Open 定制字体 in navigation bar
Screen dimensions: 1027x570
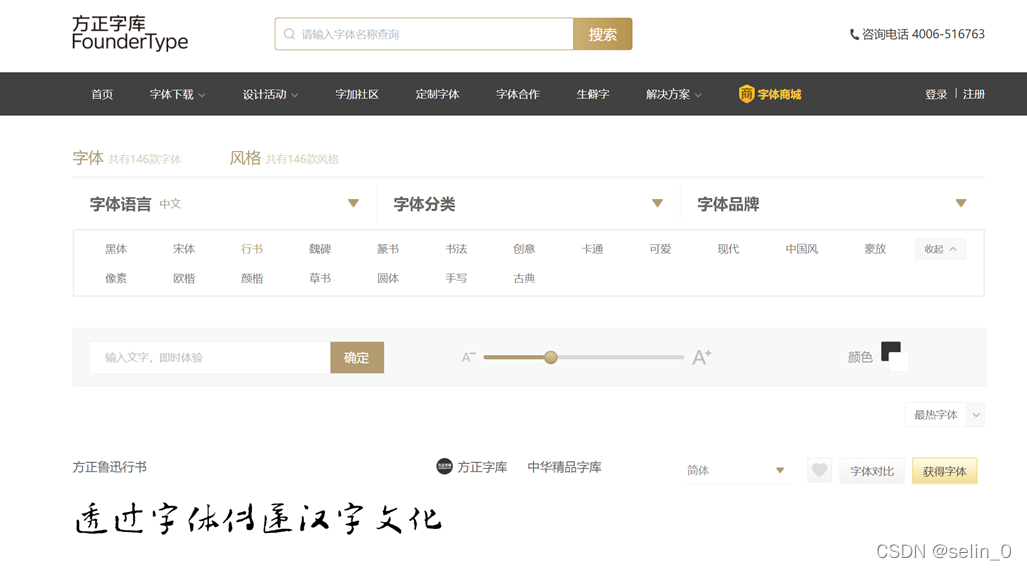pyautogui.click(x=438, y=94)
